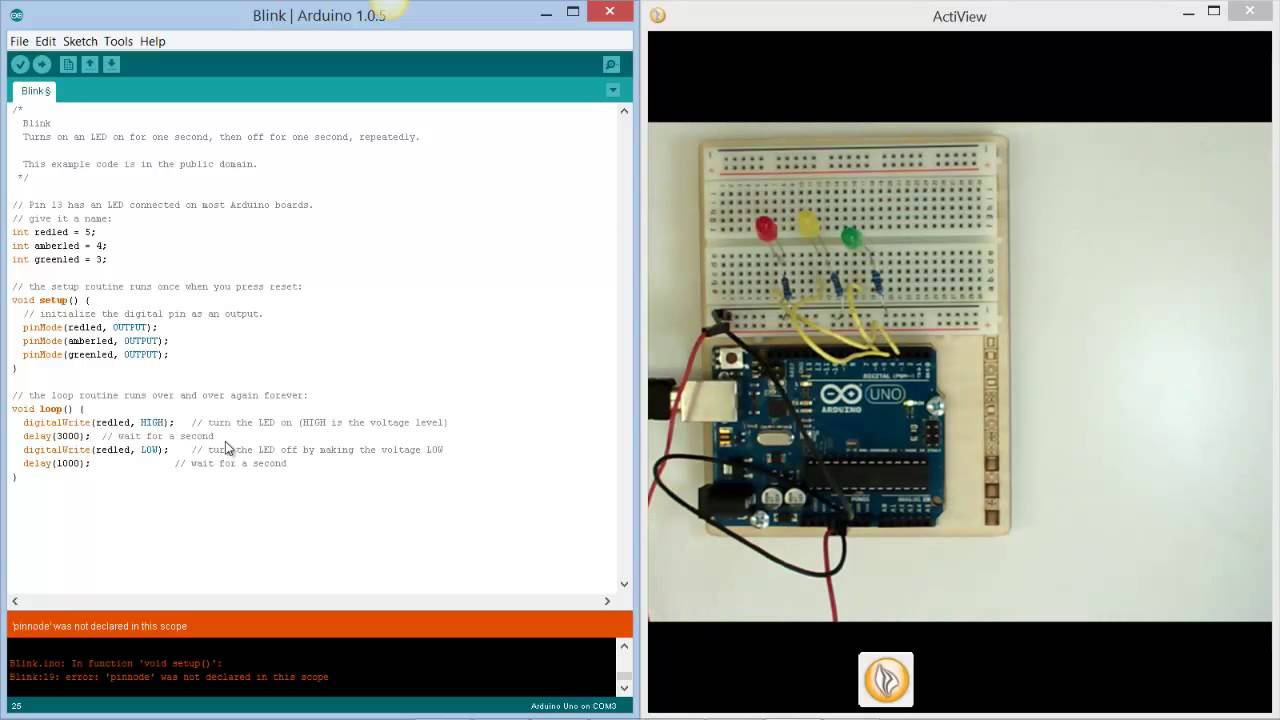Click the '// give it a name:' comment
Image resolution: width=1280 pixels, height=720 pixels.
pos(62,218)
